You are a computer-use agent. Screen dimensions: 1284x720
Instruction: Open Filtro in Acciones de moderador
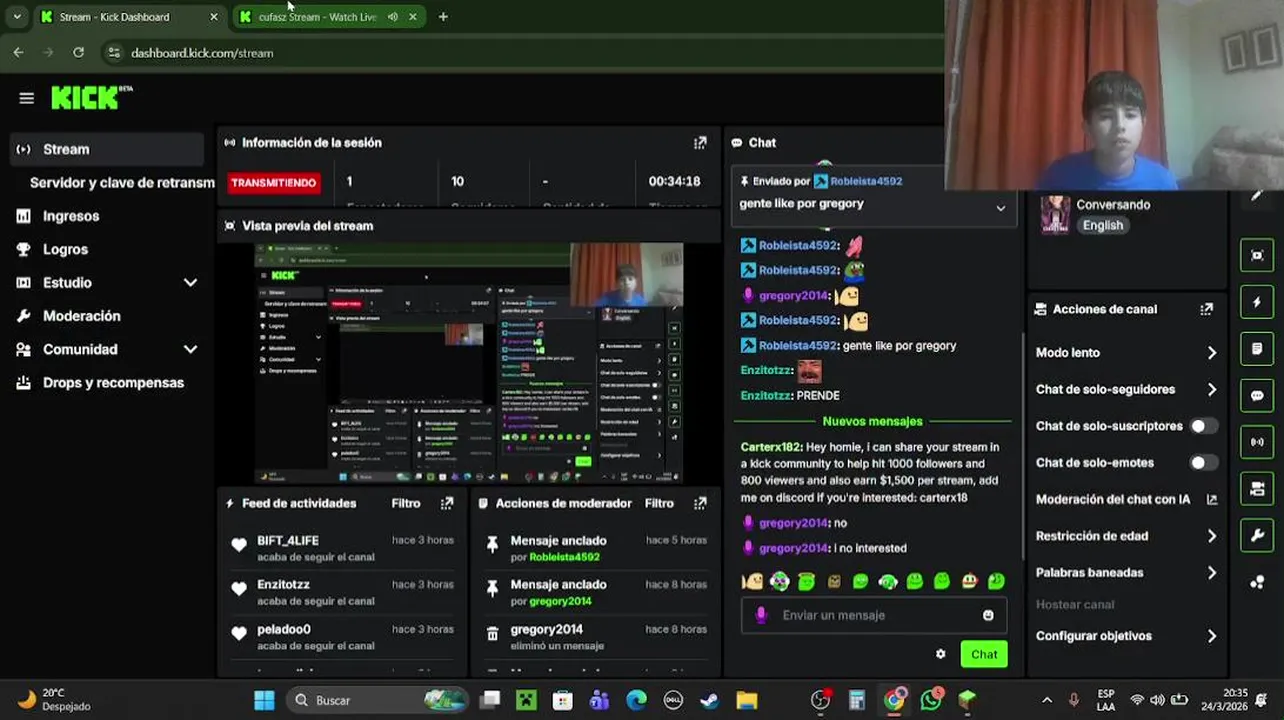659,503
